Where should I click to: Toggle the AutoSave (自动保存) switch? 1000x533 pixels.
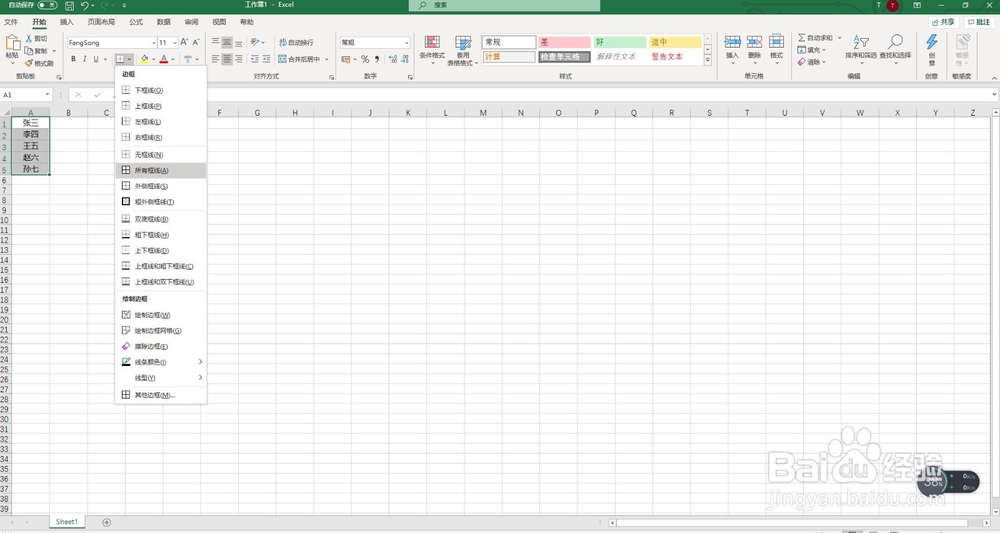[47, 5]
